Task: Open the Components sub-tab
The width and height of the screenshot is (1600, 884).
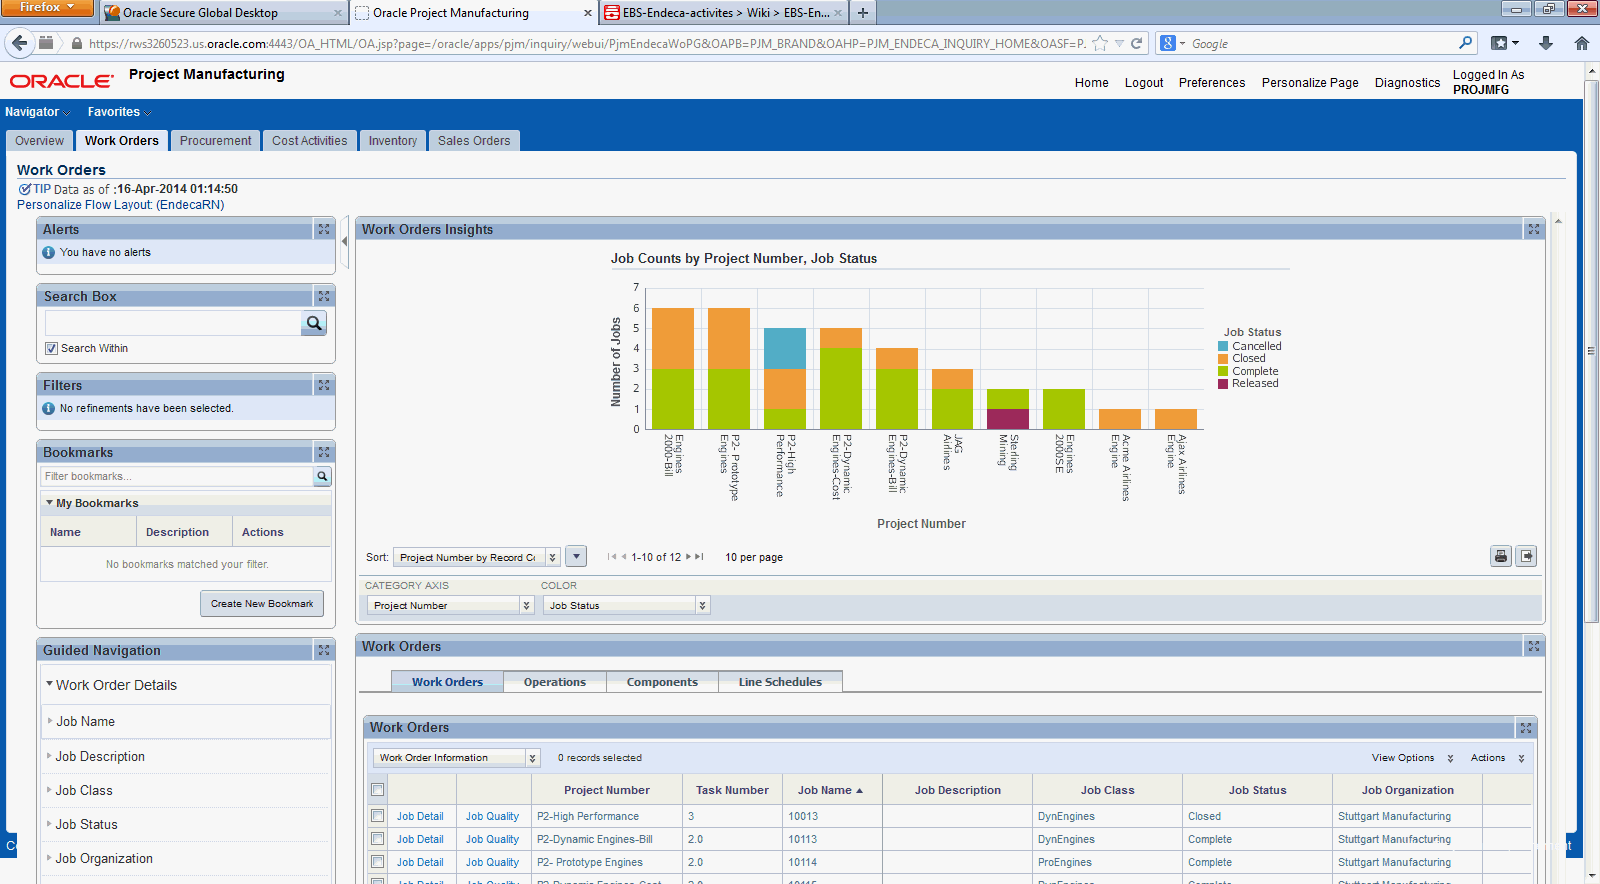Action: coord(662,682)
